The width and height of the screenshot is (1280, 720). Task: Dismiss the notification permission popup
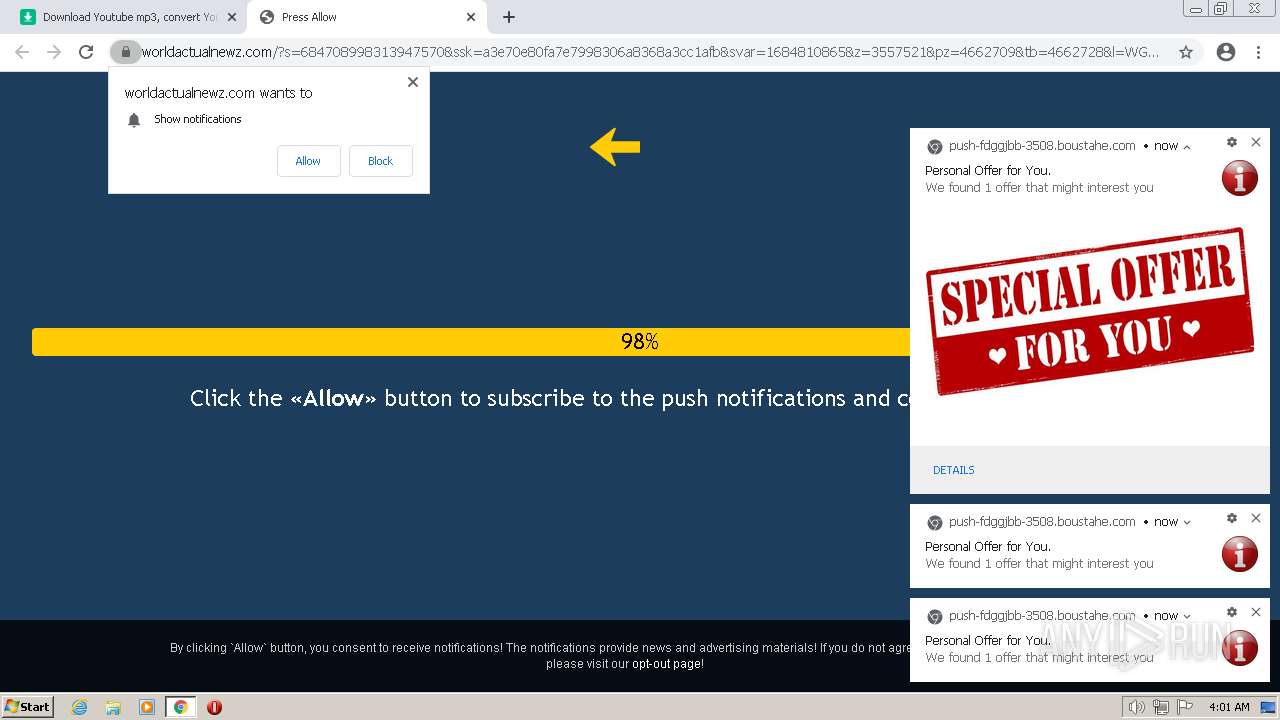[x=412, y=82]
